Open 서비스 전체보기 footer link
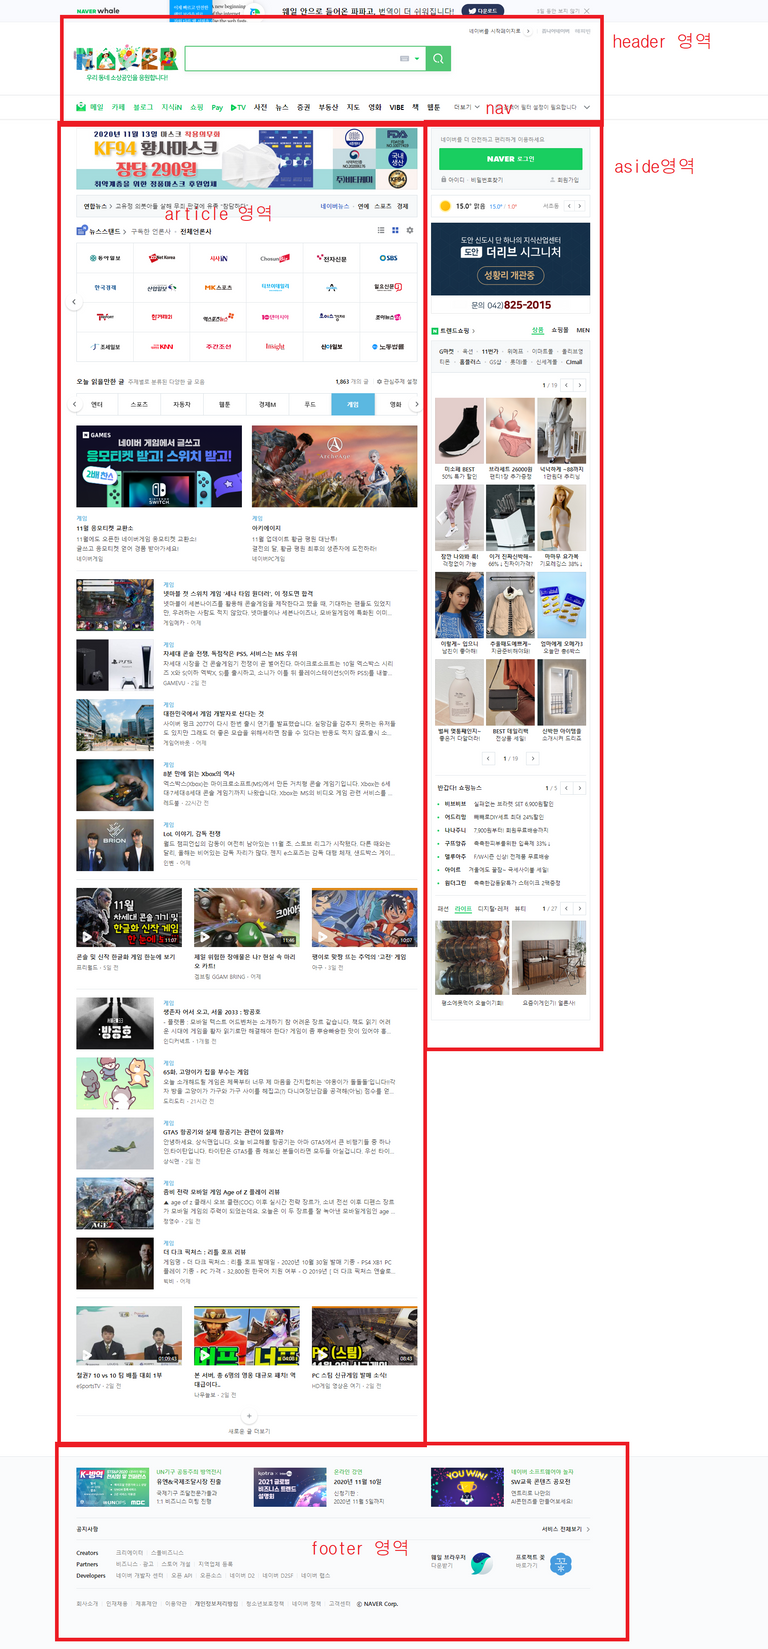Viewport: 768px width, 1649px height. pyautogui.click(x=566, y=1529)
